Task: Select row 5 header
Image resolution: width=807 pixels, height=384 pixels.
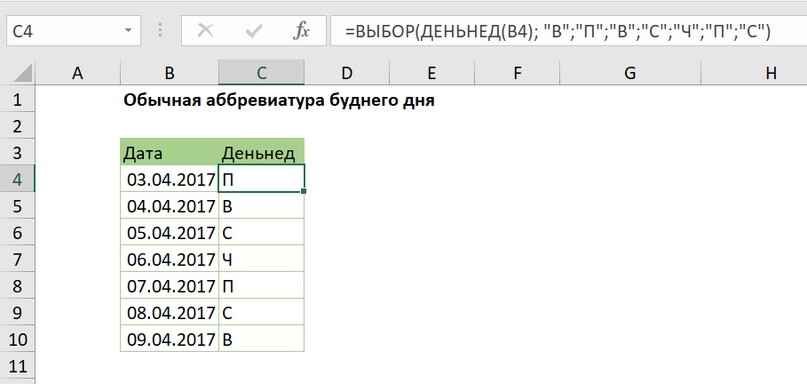Action: [17, 206]
